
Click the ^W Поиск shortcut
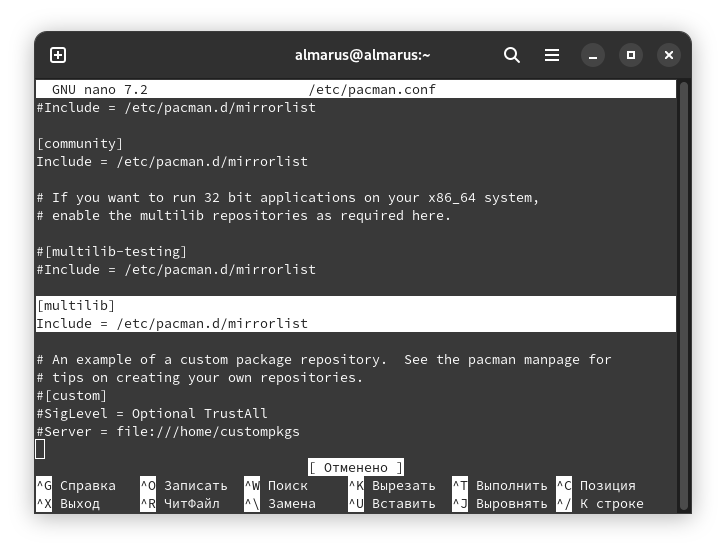point(276,486)
